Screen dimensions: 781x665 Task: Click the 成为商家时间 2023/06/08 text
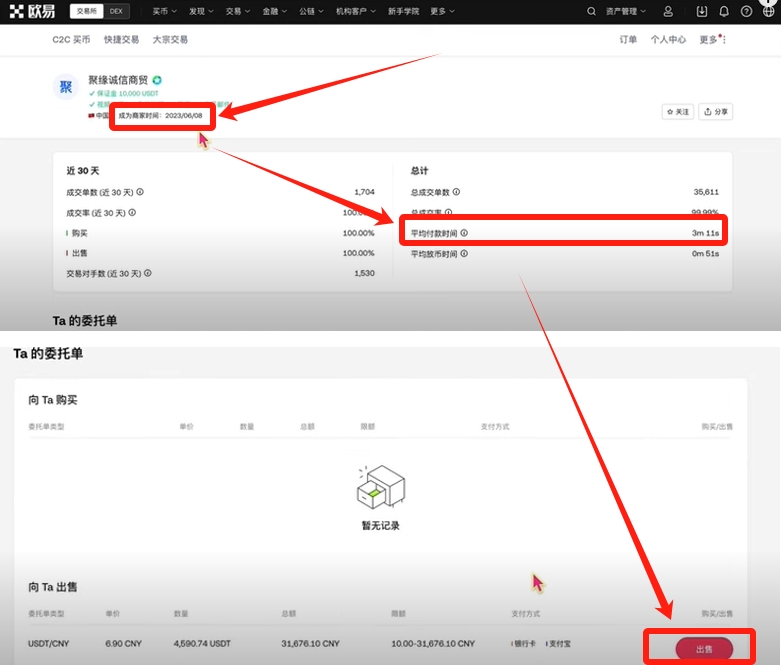[160, 115]
